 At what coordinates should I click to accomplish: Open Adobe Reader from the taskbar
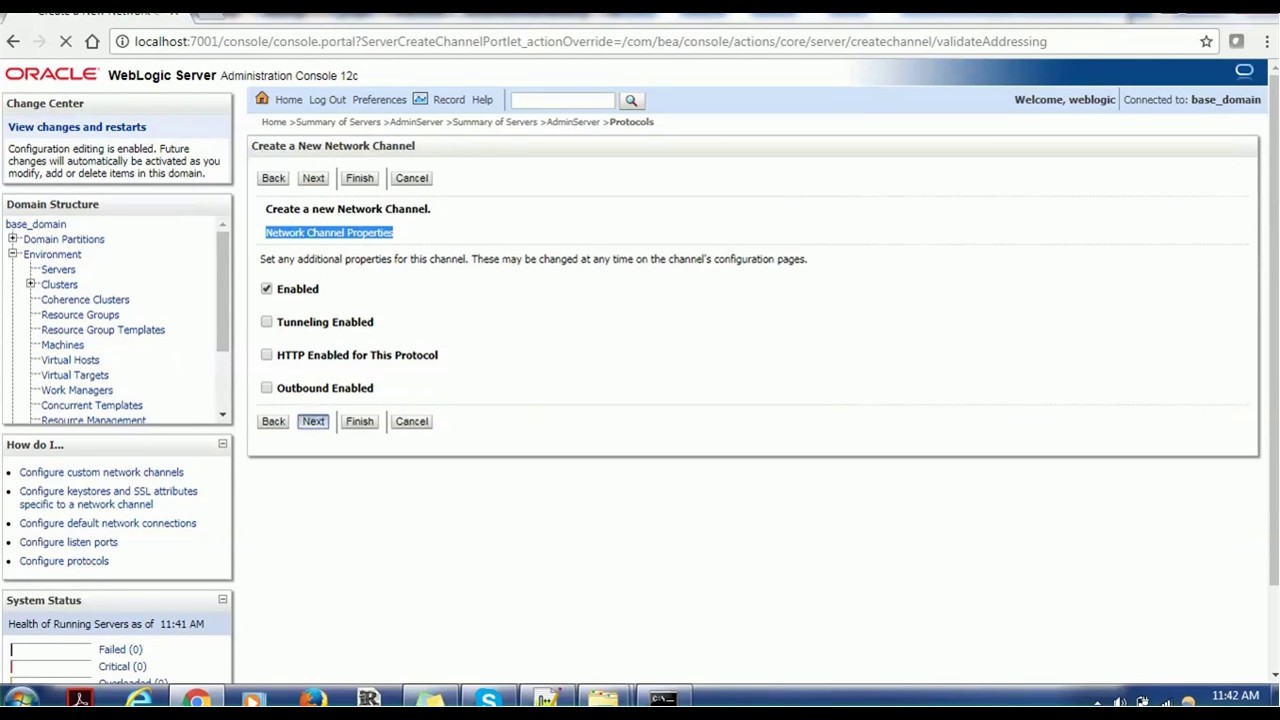click(80, 699)
